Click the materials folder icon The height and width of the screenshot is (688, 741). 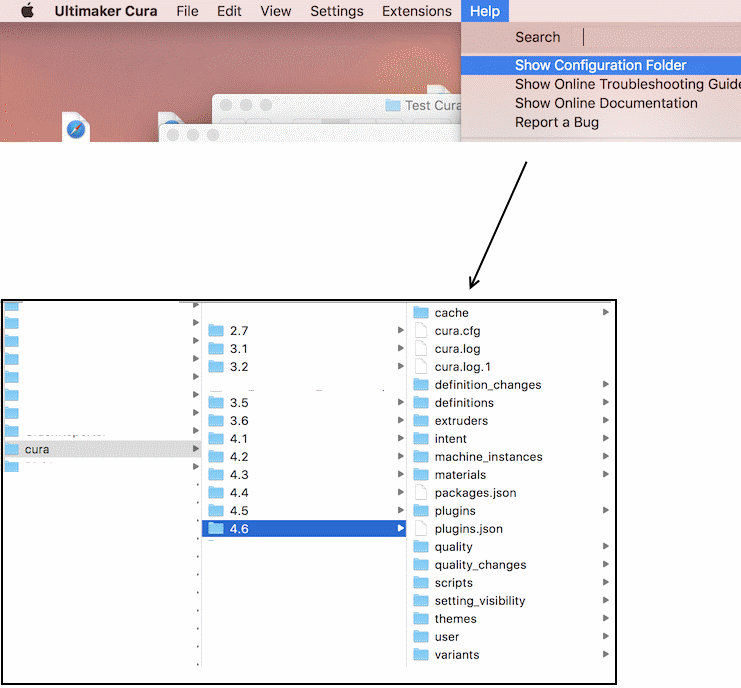click(x=421, y=474)
